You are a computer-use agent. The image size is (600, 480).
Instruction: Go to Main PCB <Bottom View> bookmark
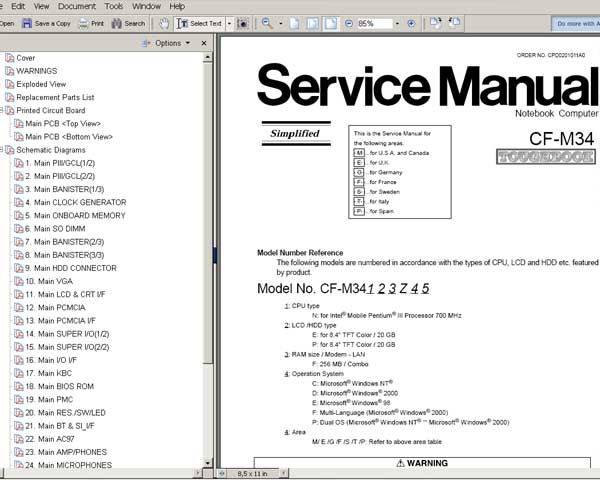(69, 137)
